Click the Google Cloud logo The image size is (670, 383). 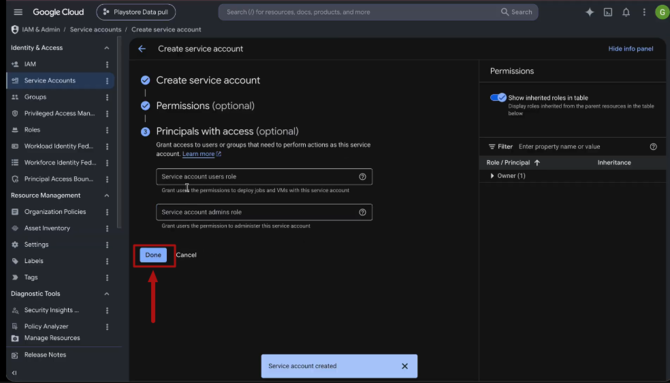(58, 12)
